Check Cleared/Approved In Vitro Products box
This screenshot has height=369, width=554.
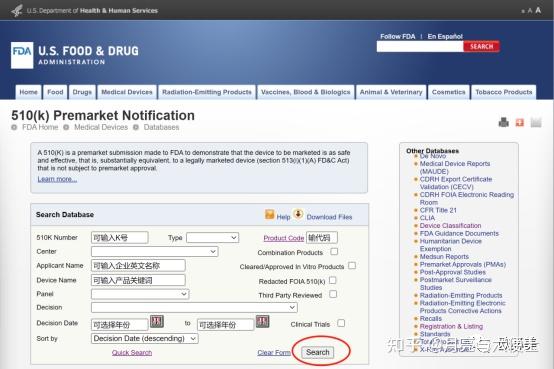click(x=352, y=265)
